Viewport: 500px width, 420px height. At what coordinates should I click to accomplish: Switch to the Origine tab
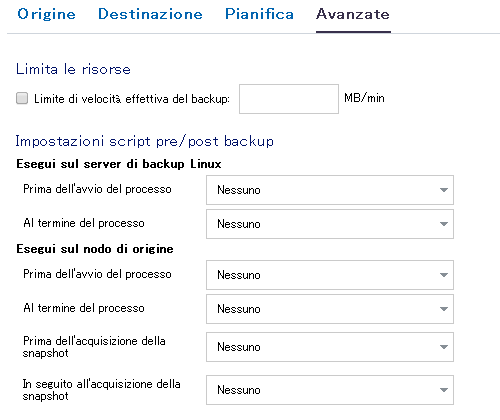[46, 14]
